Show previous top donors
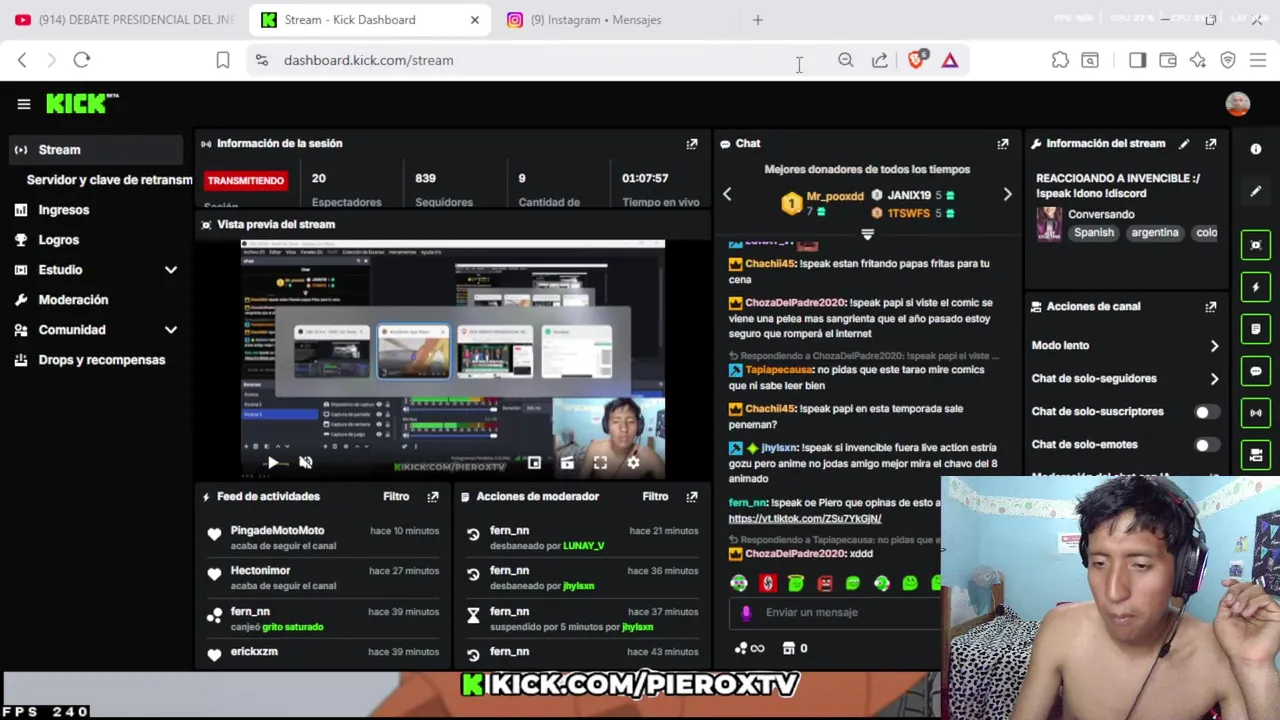The image size is (1280, 720). click(727, 194)
